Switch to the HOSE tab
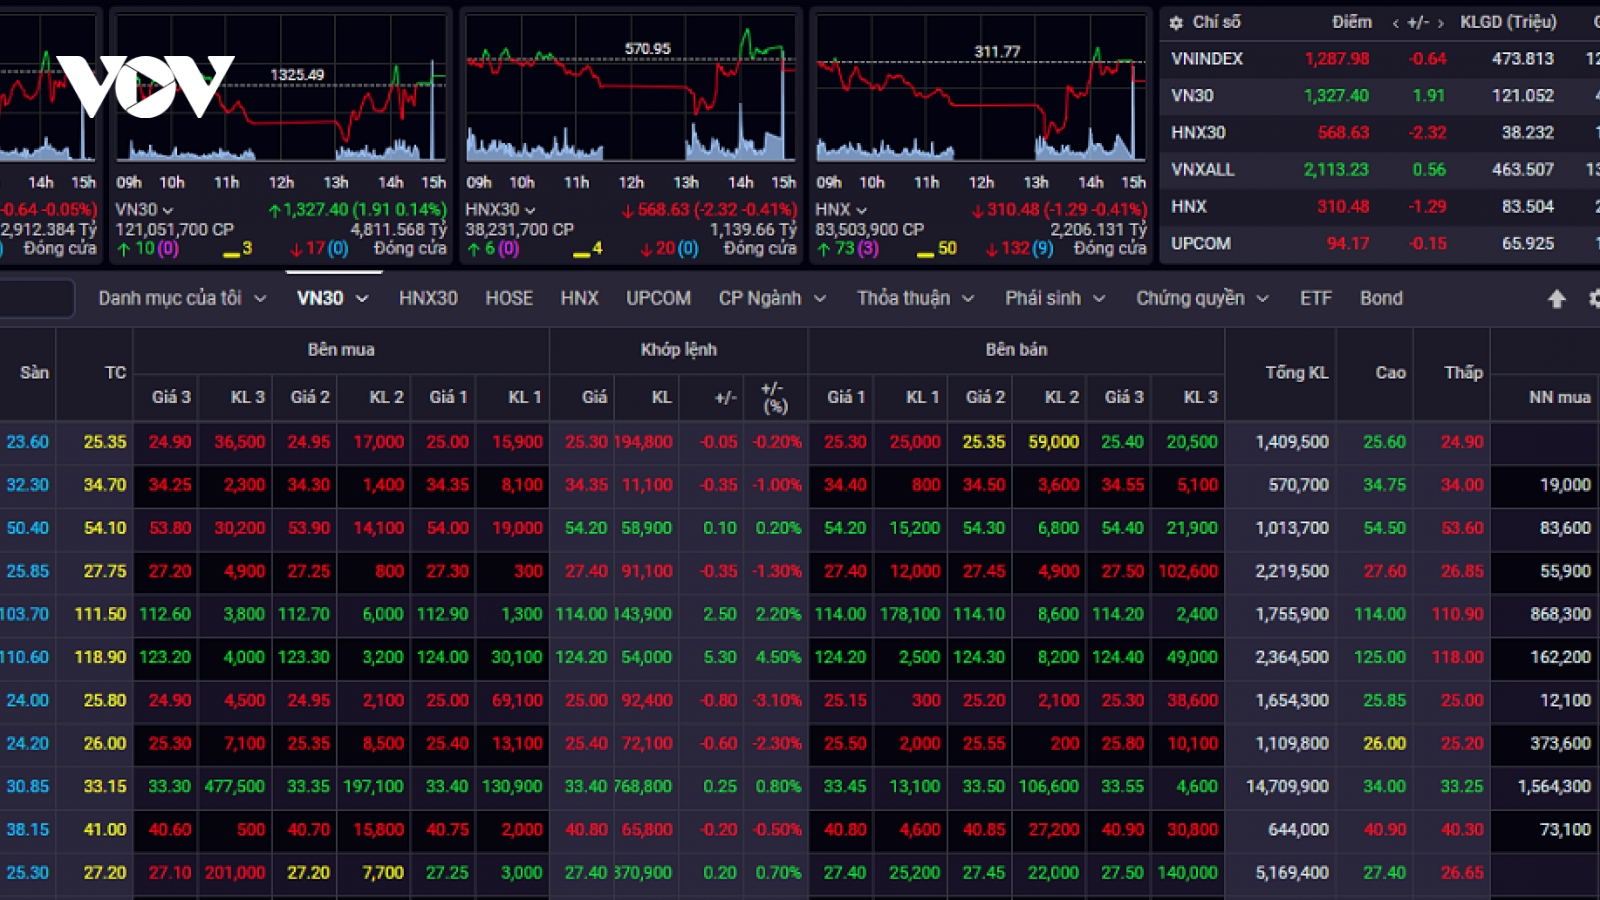Screen dimensions: 1600x900 pyautogui.click(x=509, y=298)
